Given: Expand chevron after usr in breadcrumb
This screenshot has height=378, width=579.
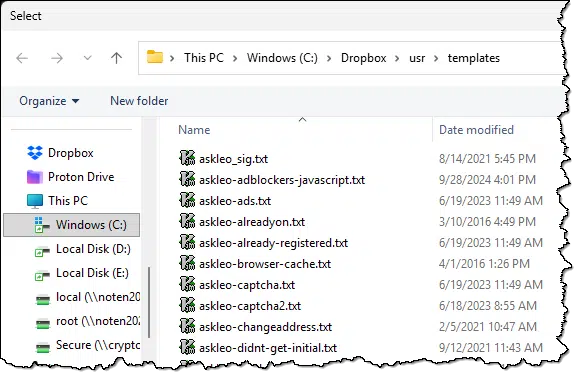Looking at the screenshot, I should (x=436, y=58).
